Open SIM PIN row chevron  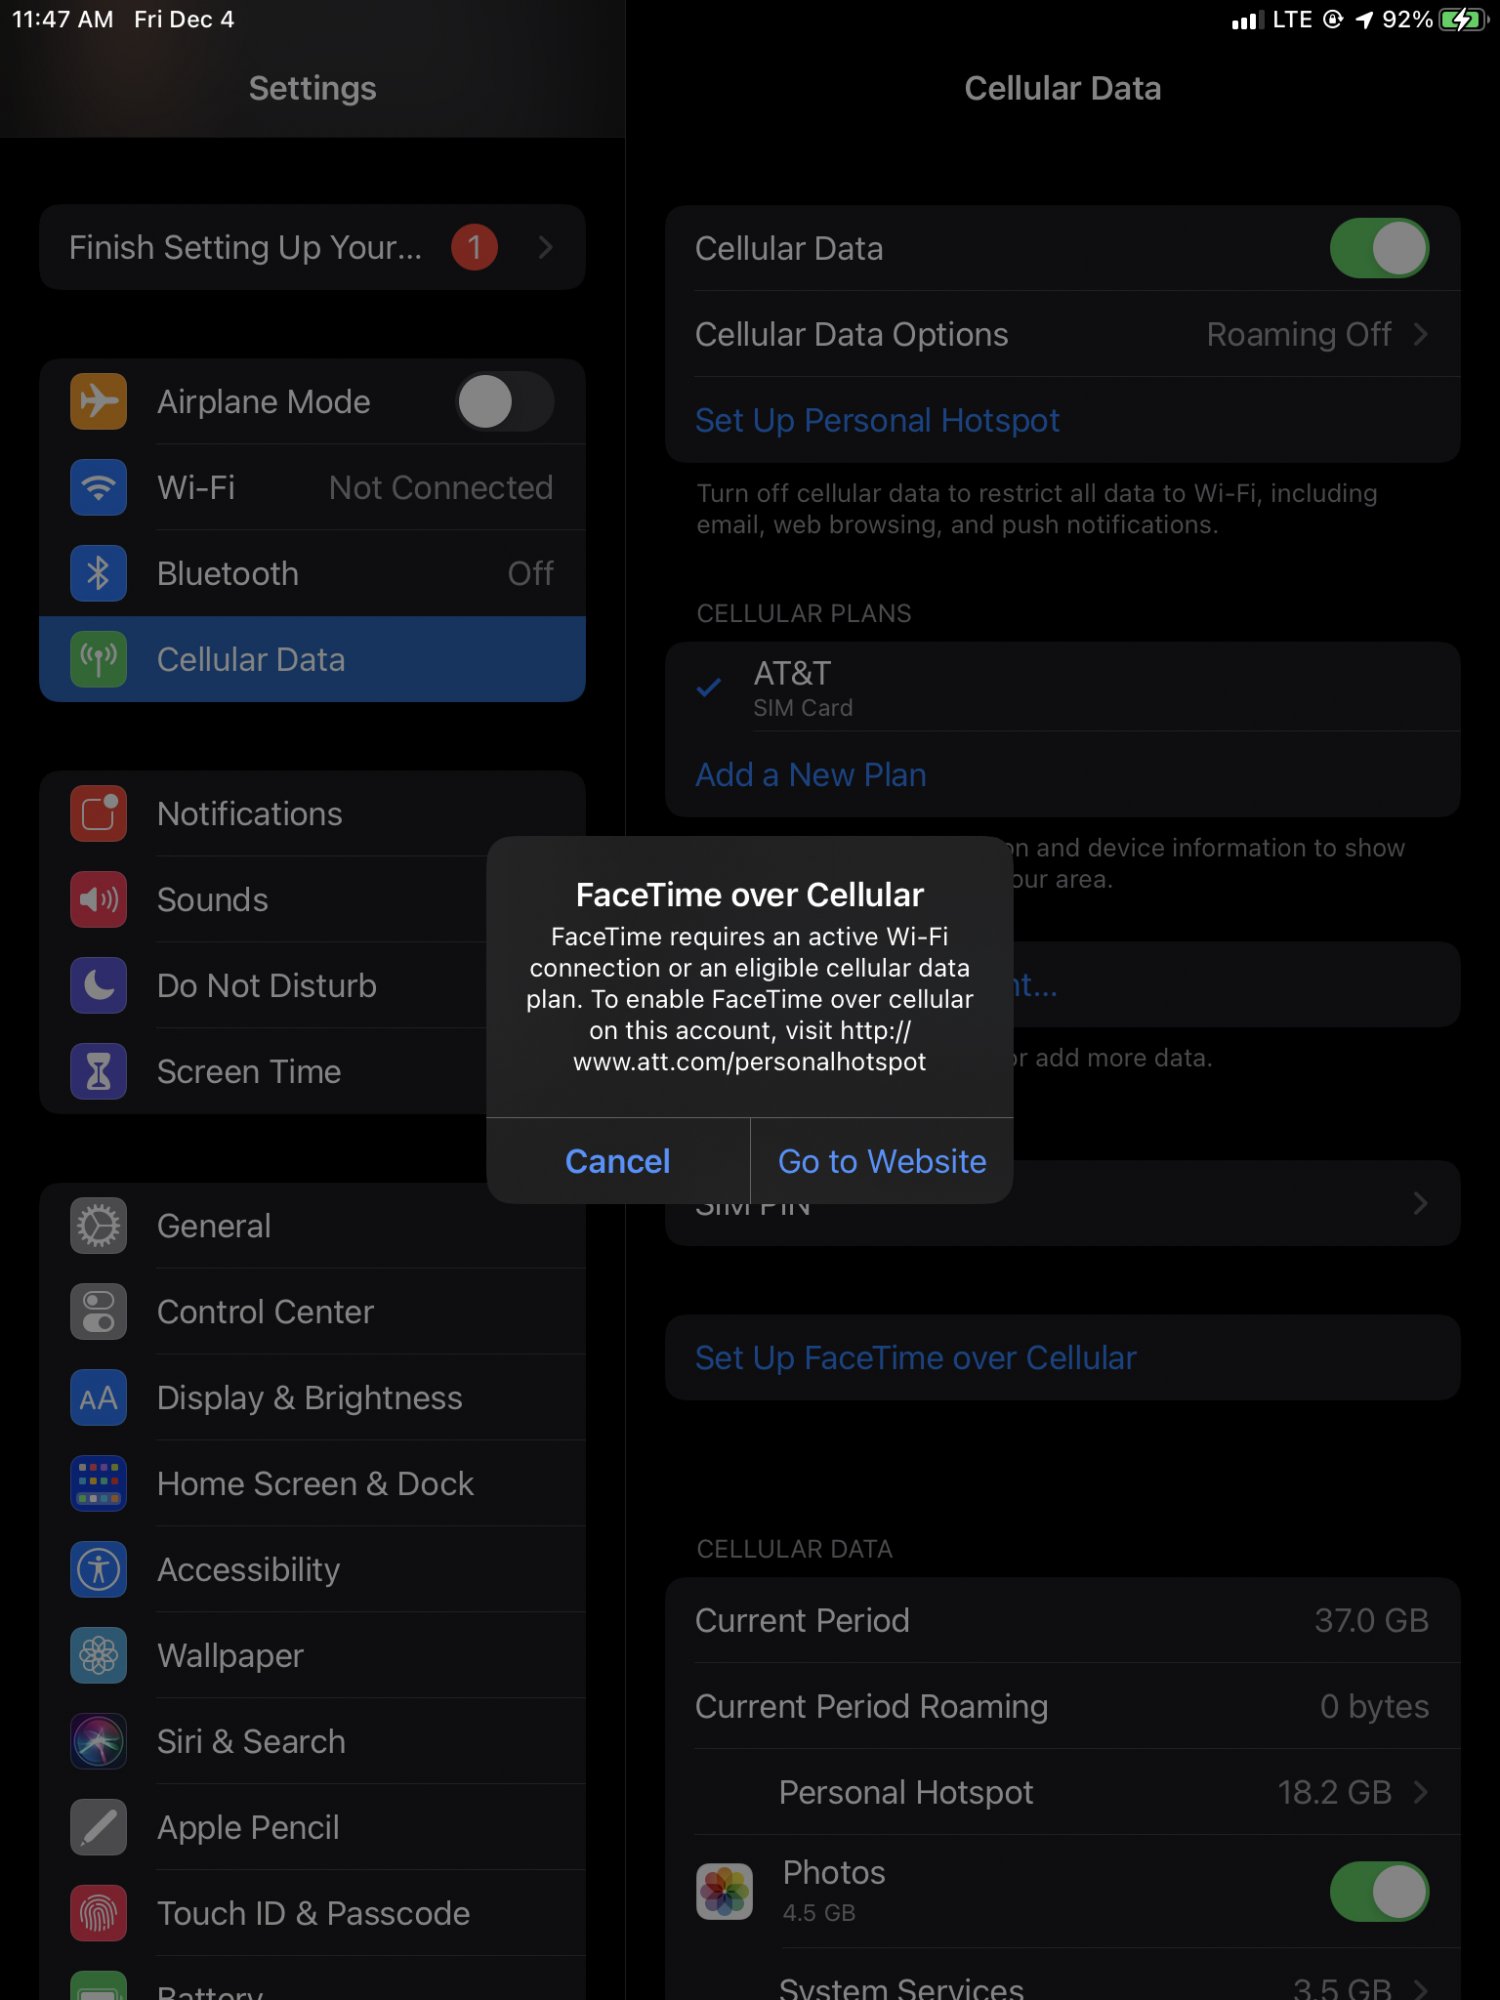pos(1420,1203)
